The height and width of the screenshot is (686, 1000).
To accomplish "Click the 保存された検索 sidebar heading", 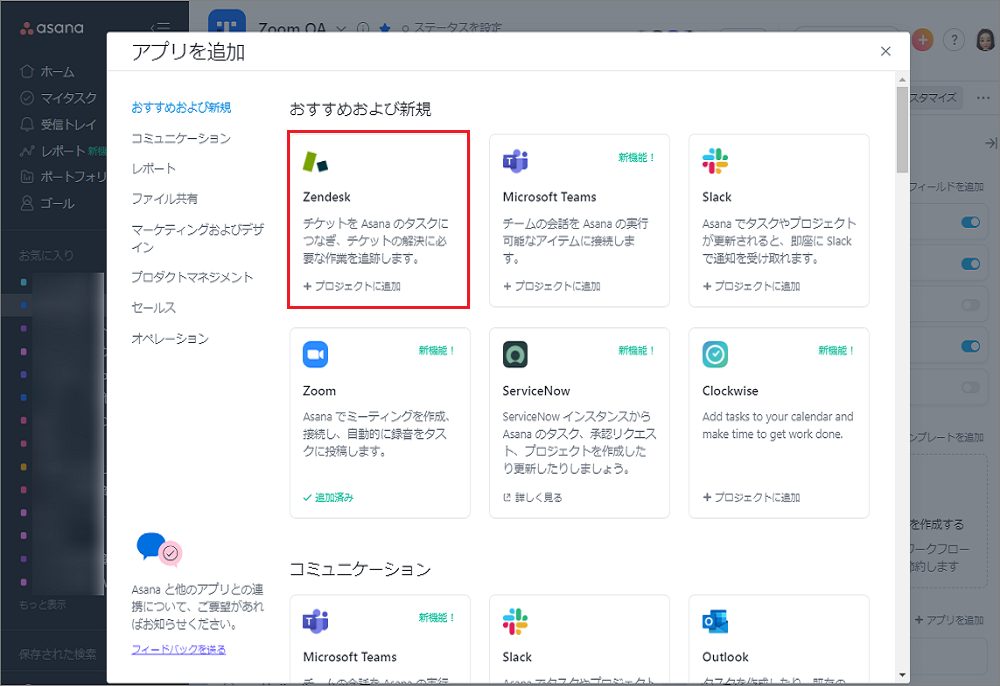I will (57, 654).
